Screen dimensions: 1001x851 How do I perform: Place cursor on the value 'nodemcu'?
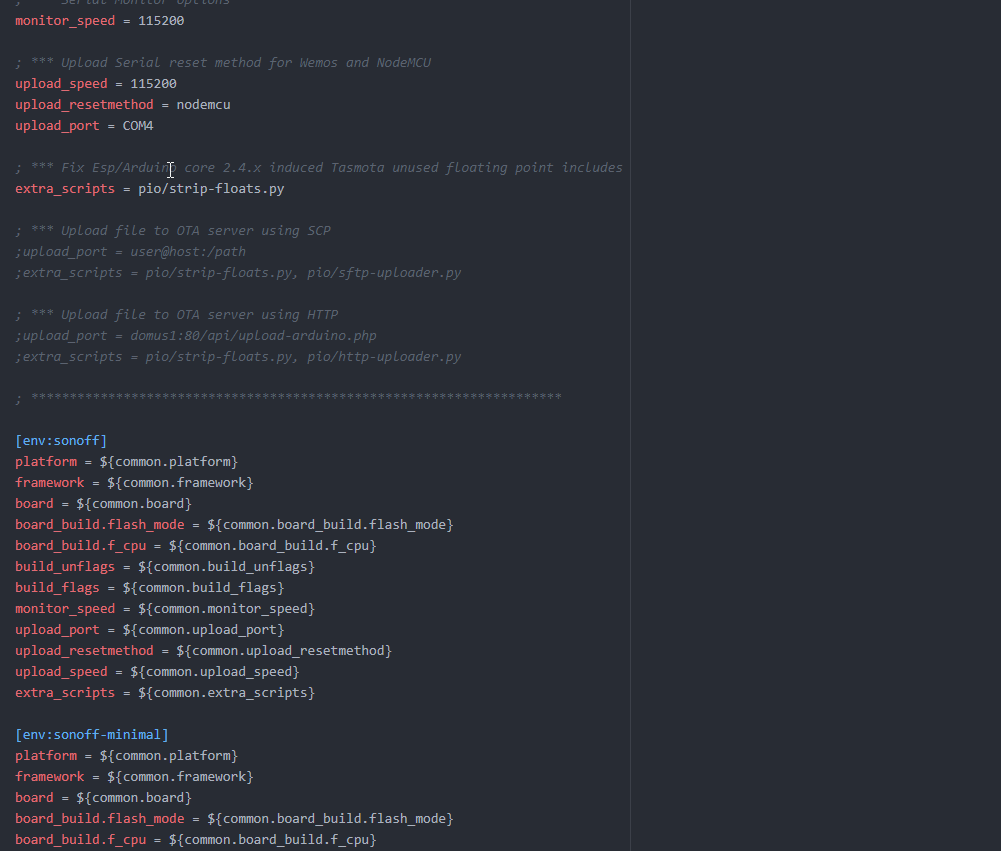(204, 105)
